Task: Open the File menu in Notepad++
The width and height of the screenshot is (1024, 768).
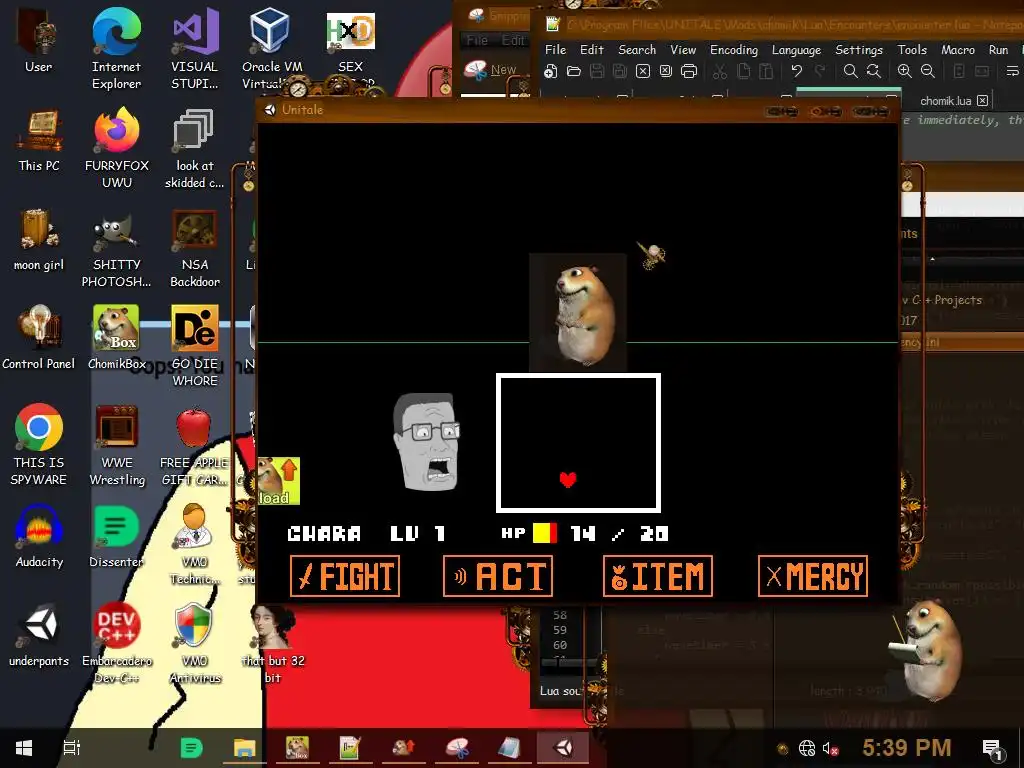Action: click(555, 50)
